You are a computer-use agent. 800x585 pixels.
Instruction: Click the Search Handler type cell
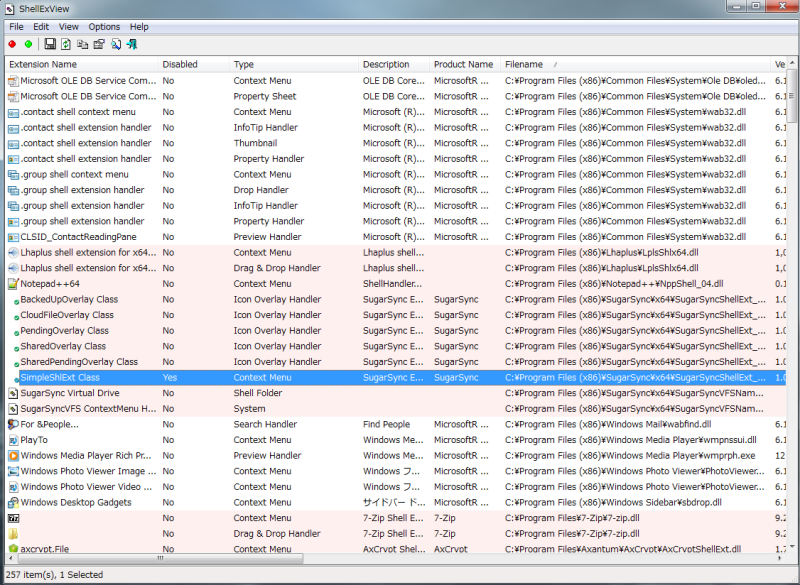click(265, 424)
